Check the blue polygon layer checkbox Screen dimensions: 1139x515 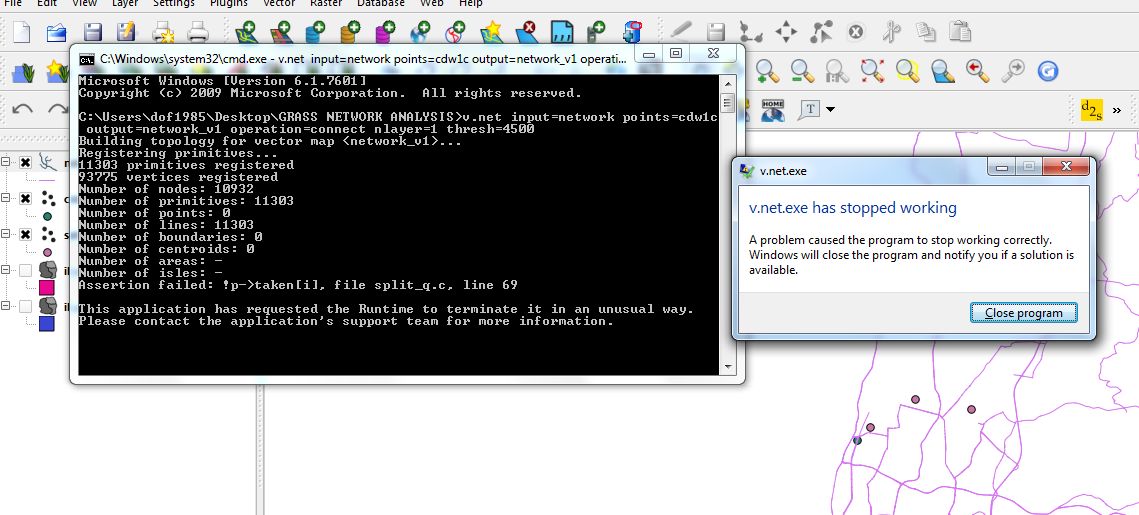(x=25, y=307)
